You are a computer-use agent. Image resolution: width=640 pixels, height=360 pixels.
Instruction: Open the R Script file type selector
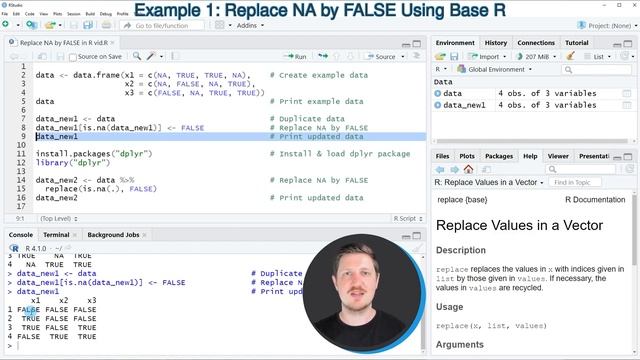click(408, 219)
